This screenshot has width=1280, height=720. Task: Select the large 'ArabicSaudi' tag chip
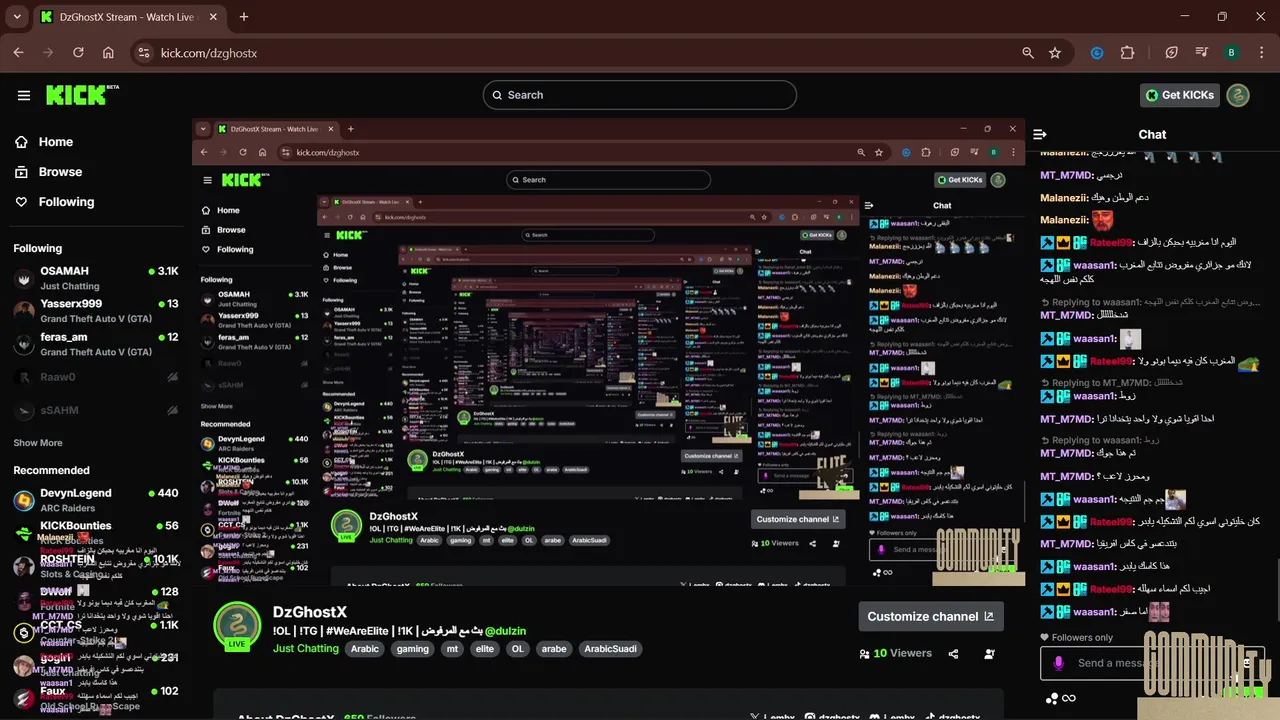(x=610, y=649)
